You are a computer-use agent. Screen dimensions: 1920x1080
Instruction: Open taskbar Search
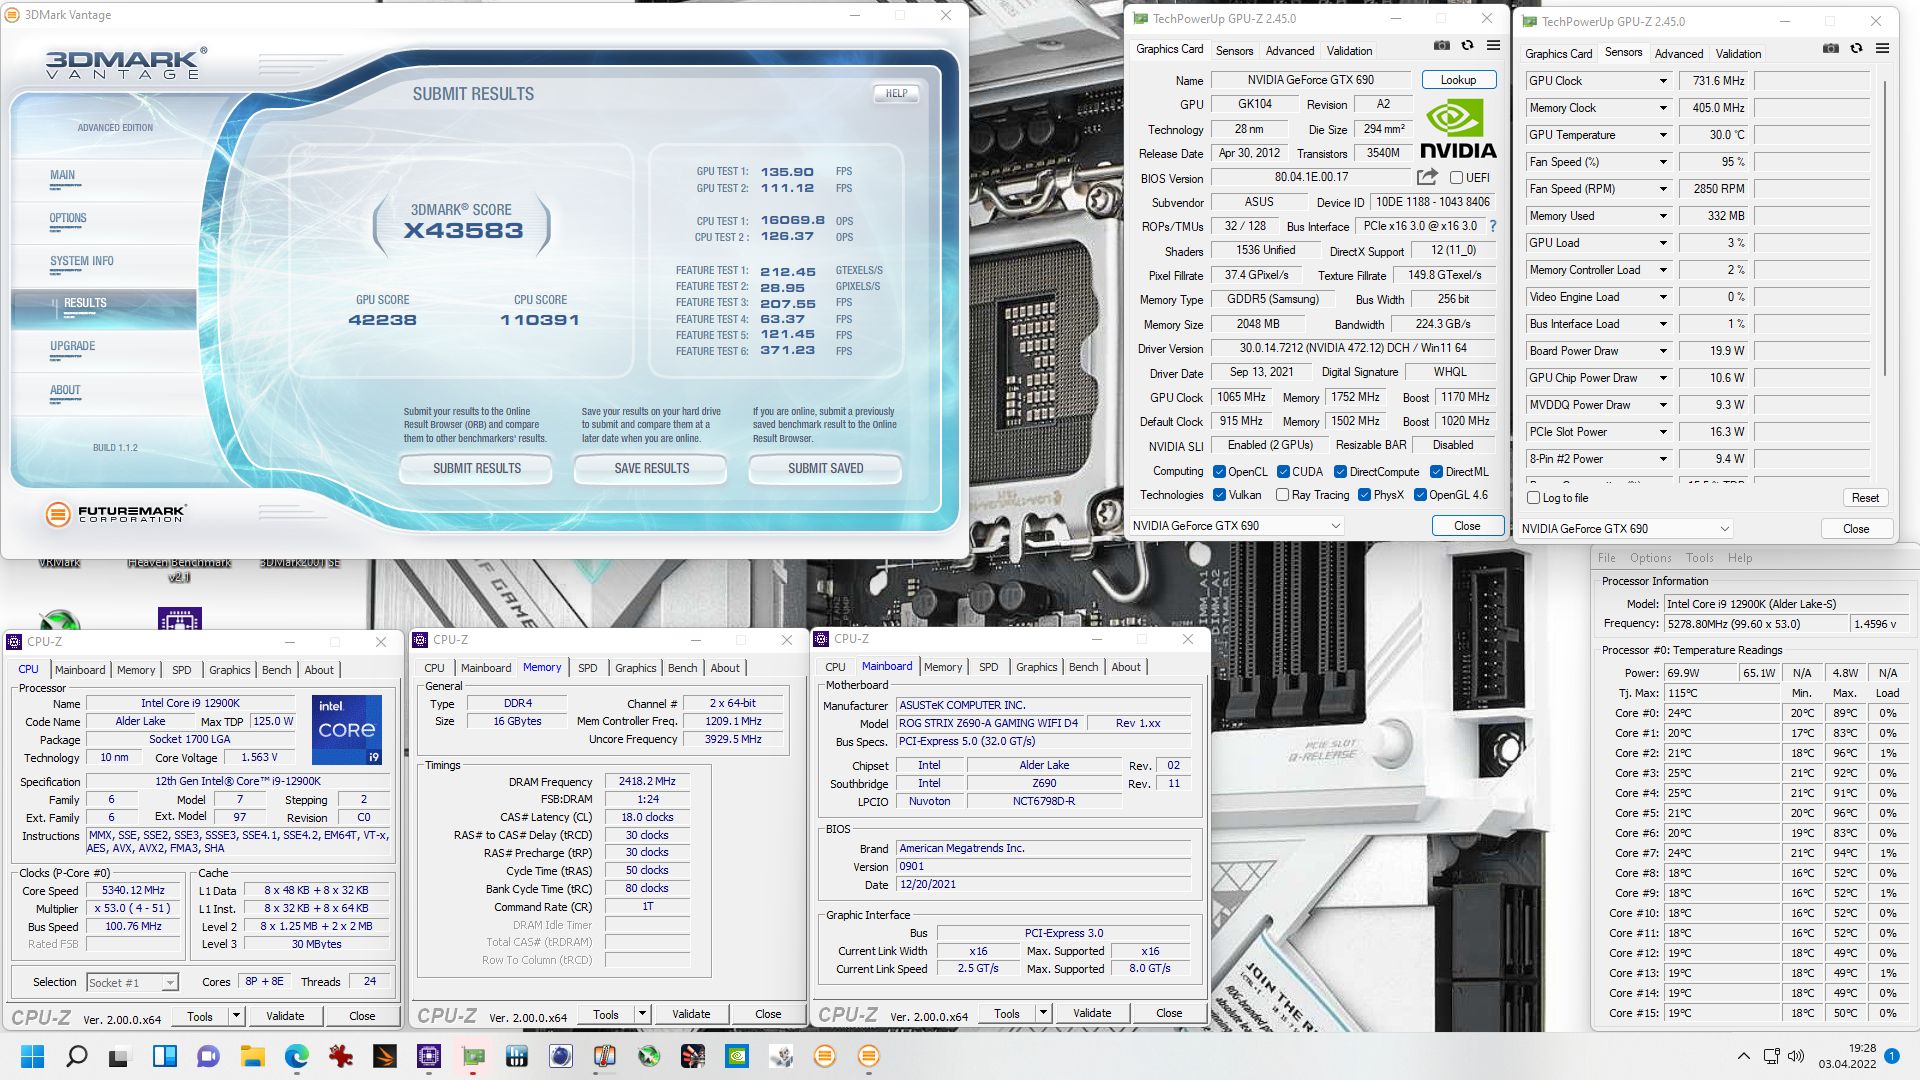(x=76, y=1056)
